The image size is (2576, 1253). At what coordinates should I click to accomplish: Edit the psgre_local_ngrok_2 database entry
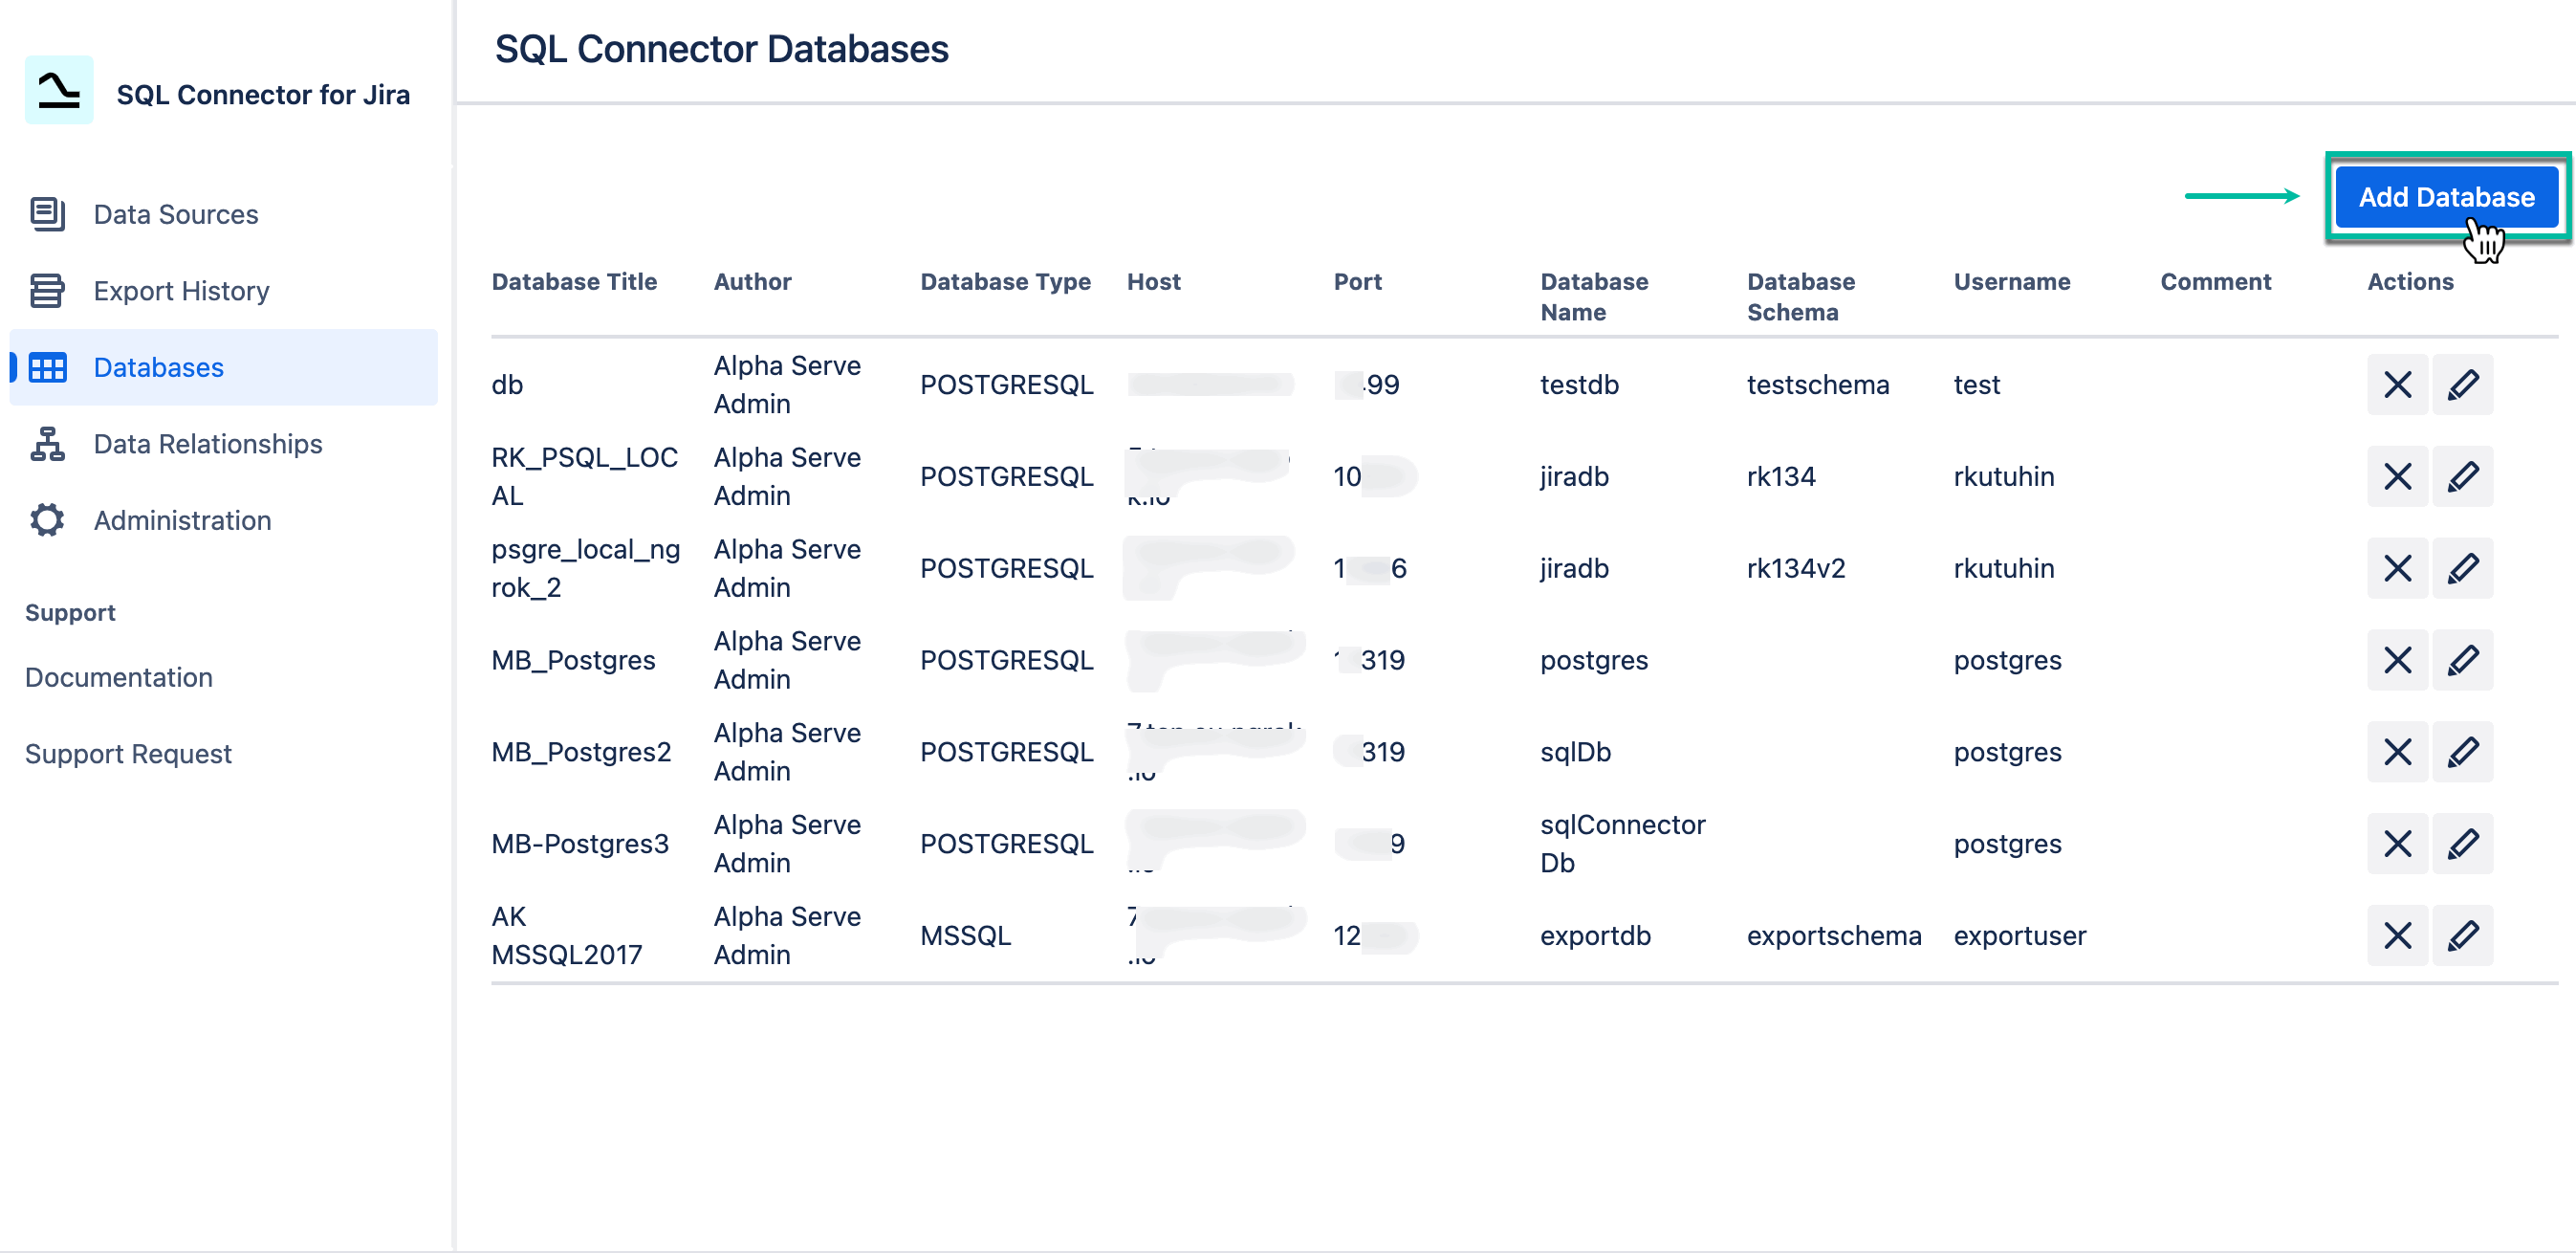tap(2463, 568)
